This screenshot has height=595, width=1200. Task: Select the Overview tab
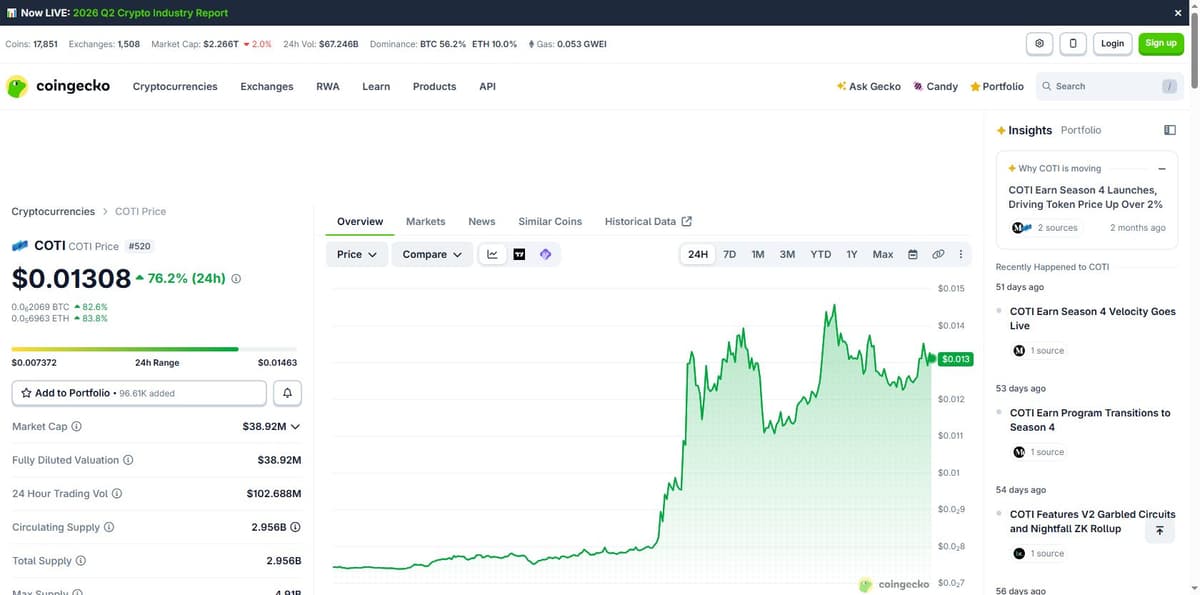[x=360, y=221]
